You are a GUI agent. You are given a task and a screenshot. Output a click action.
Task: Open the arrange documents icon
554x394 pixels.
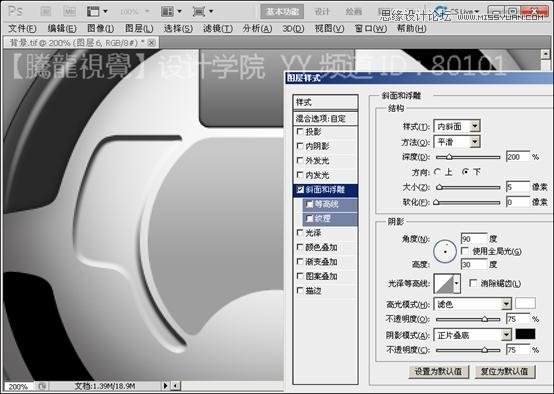point(171,12)
